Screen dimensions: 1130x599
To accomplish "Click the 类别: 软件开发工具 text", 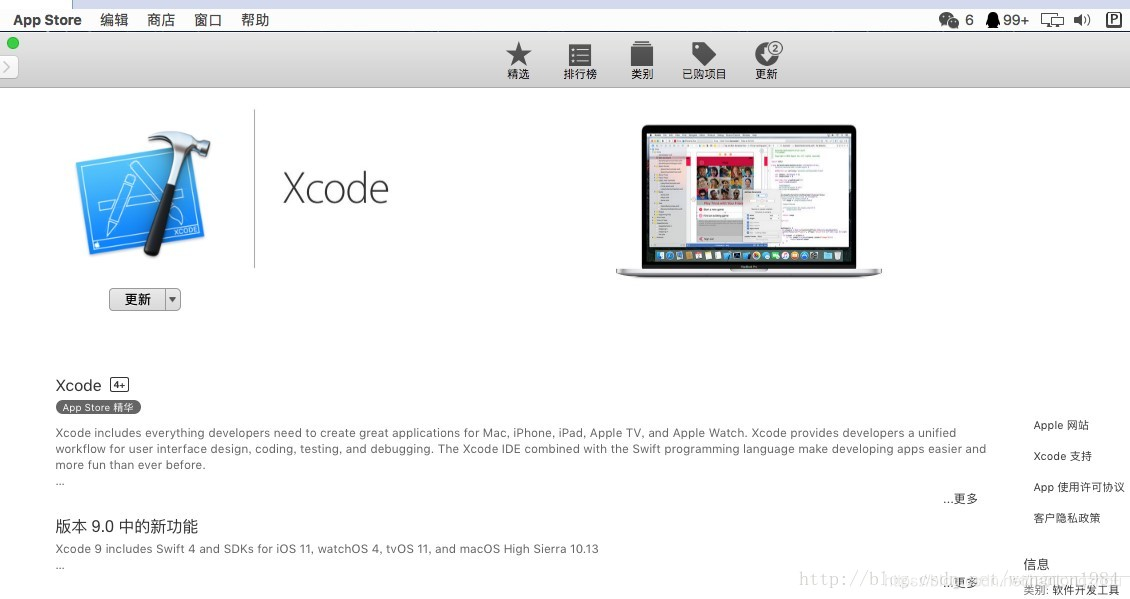I will [1071, 590].
